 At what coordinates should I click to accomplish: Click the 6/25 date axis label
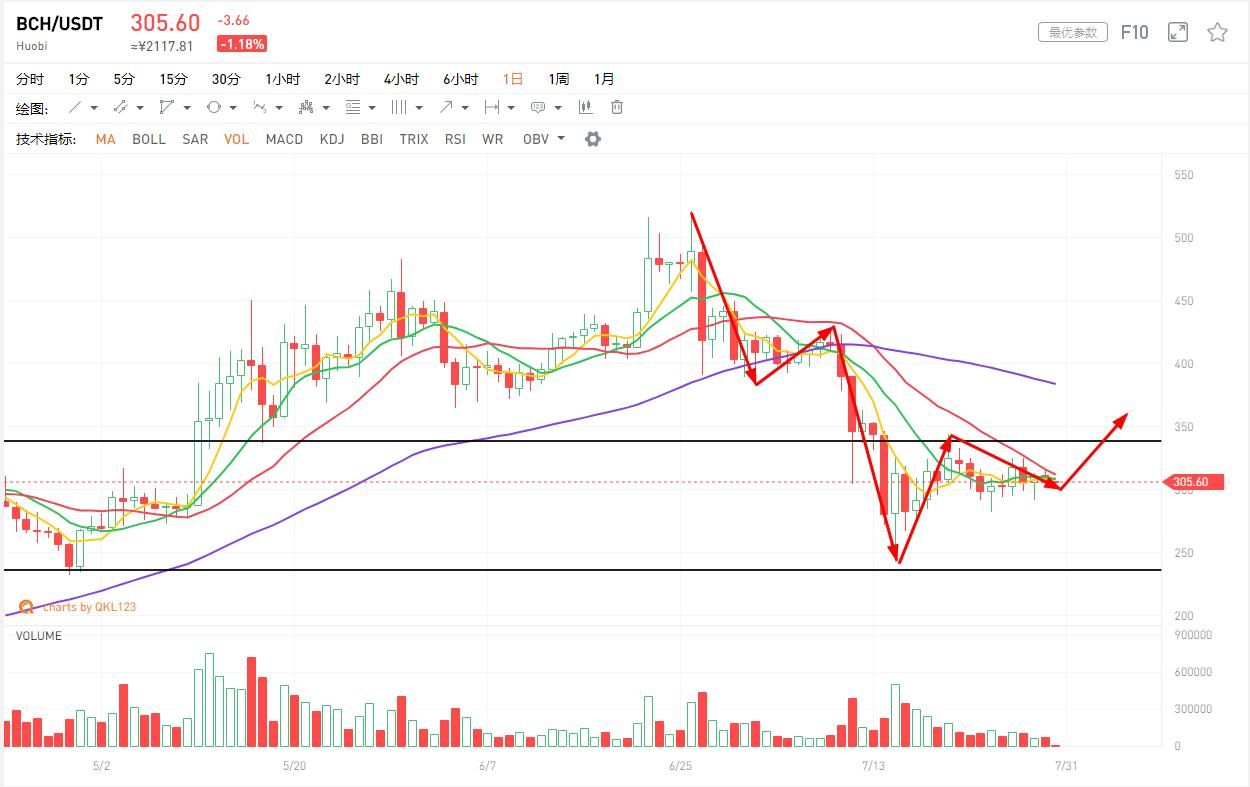(680, 766)
